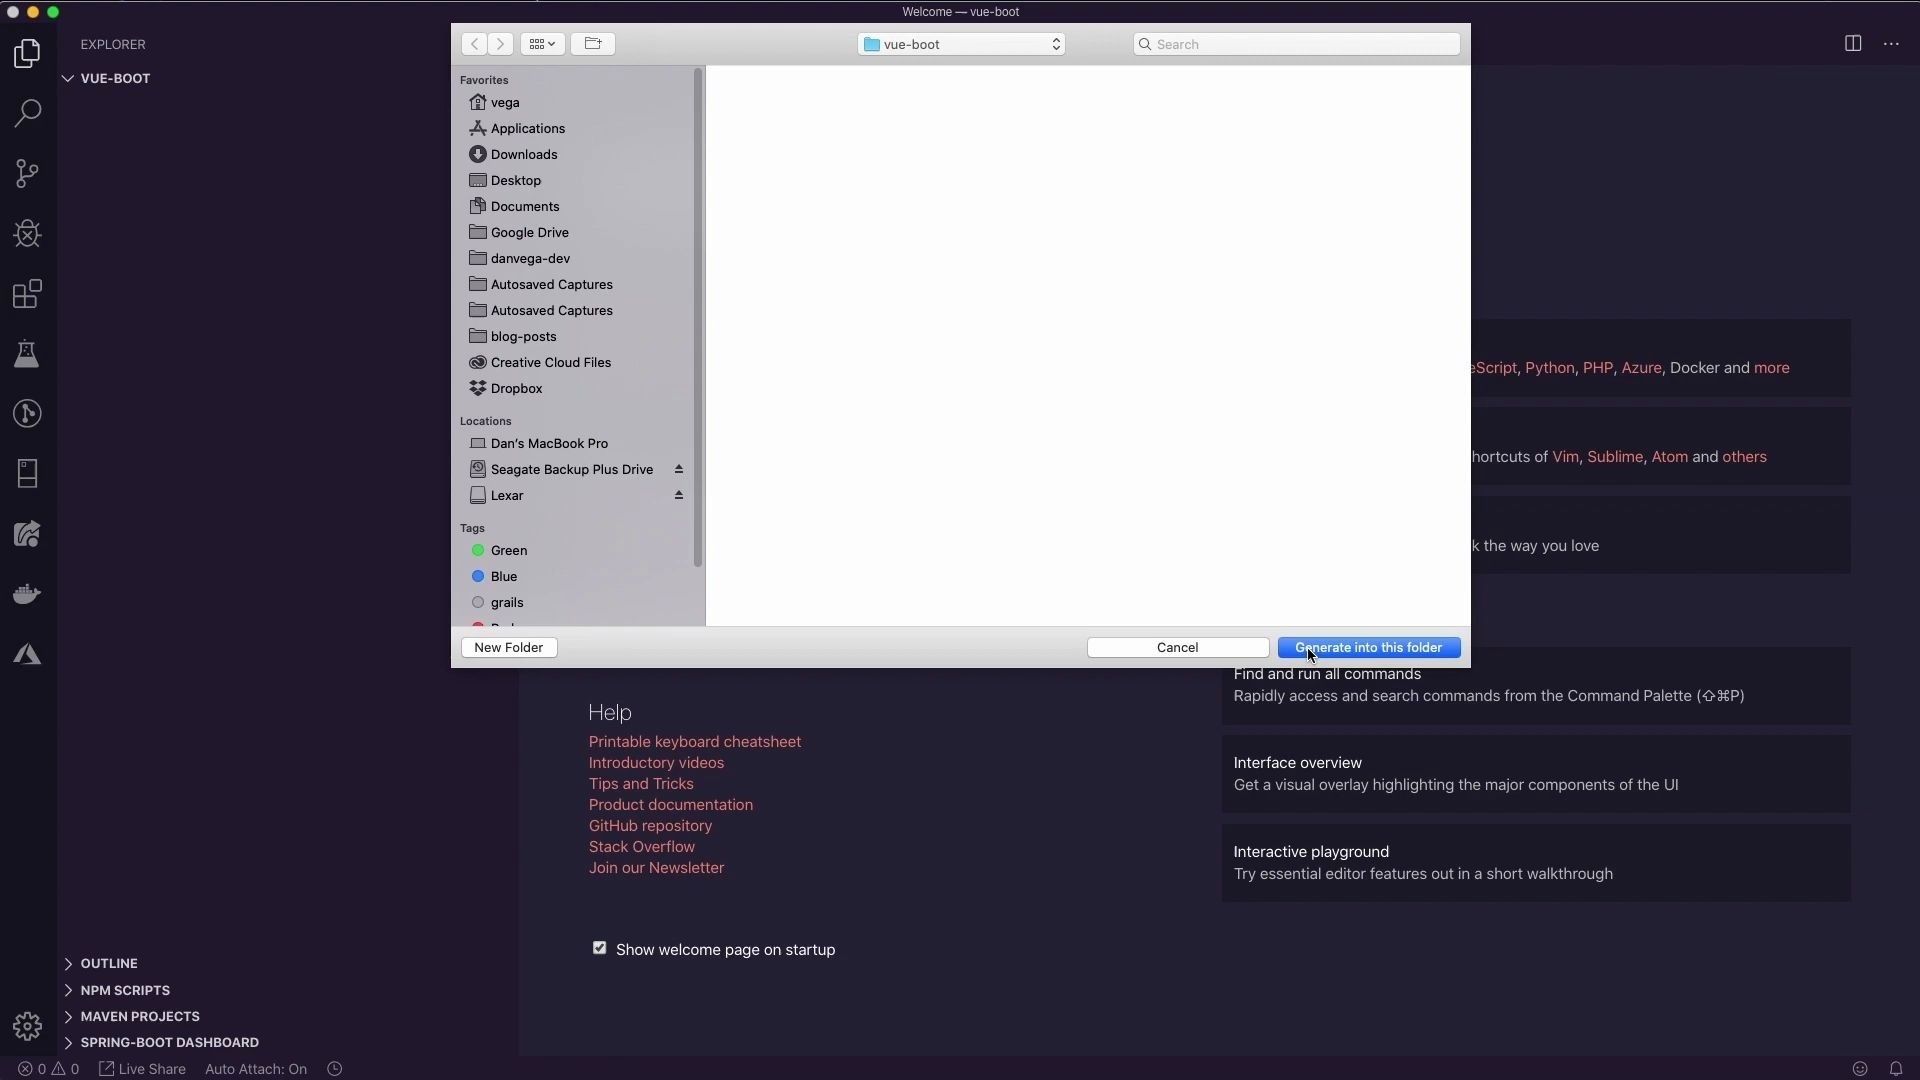Toggle Show welcome page on startup

[x=599, y=949]
